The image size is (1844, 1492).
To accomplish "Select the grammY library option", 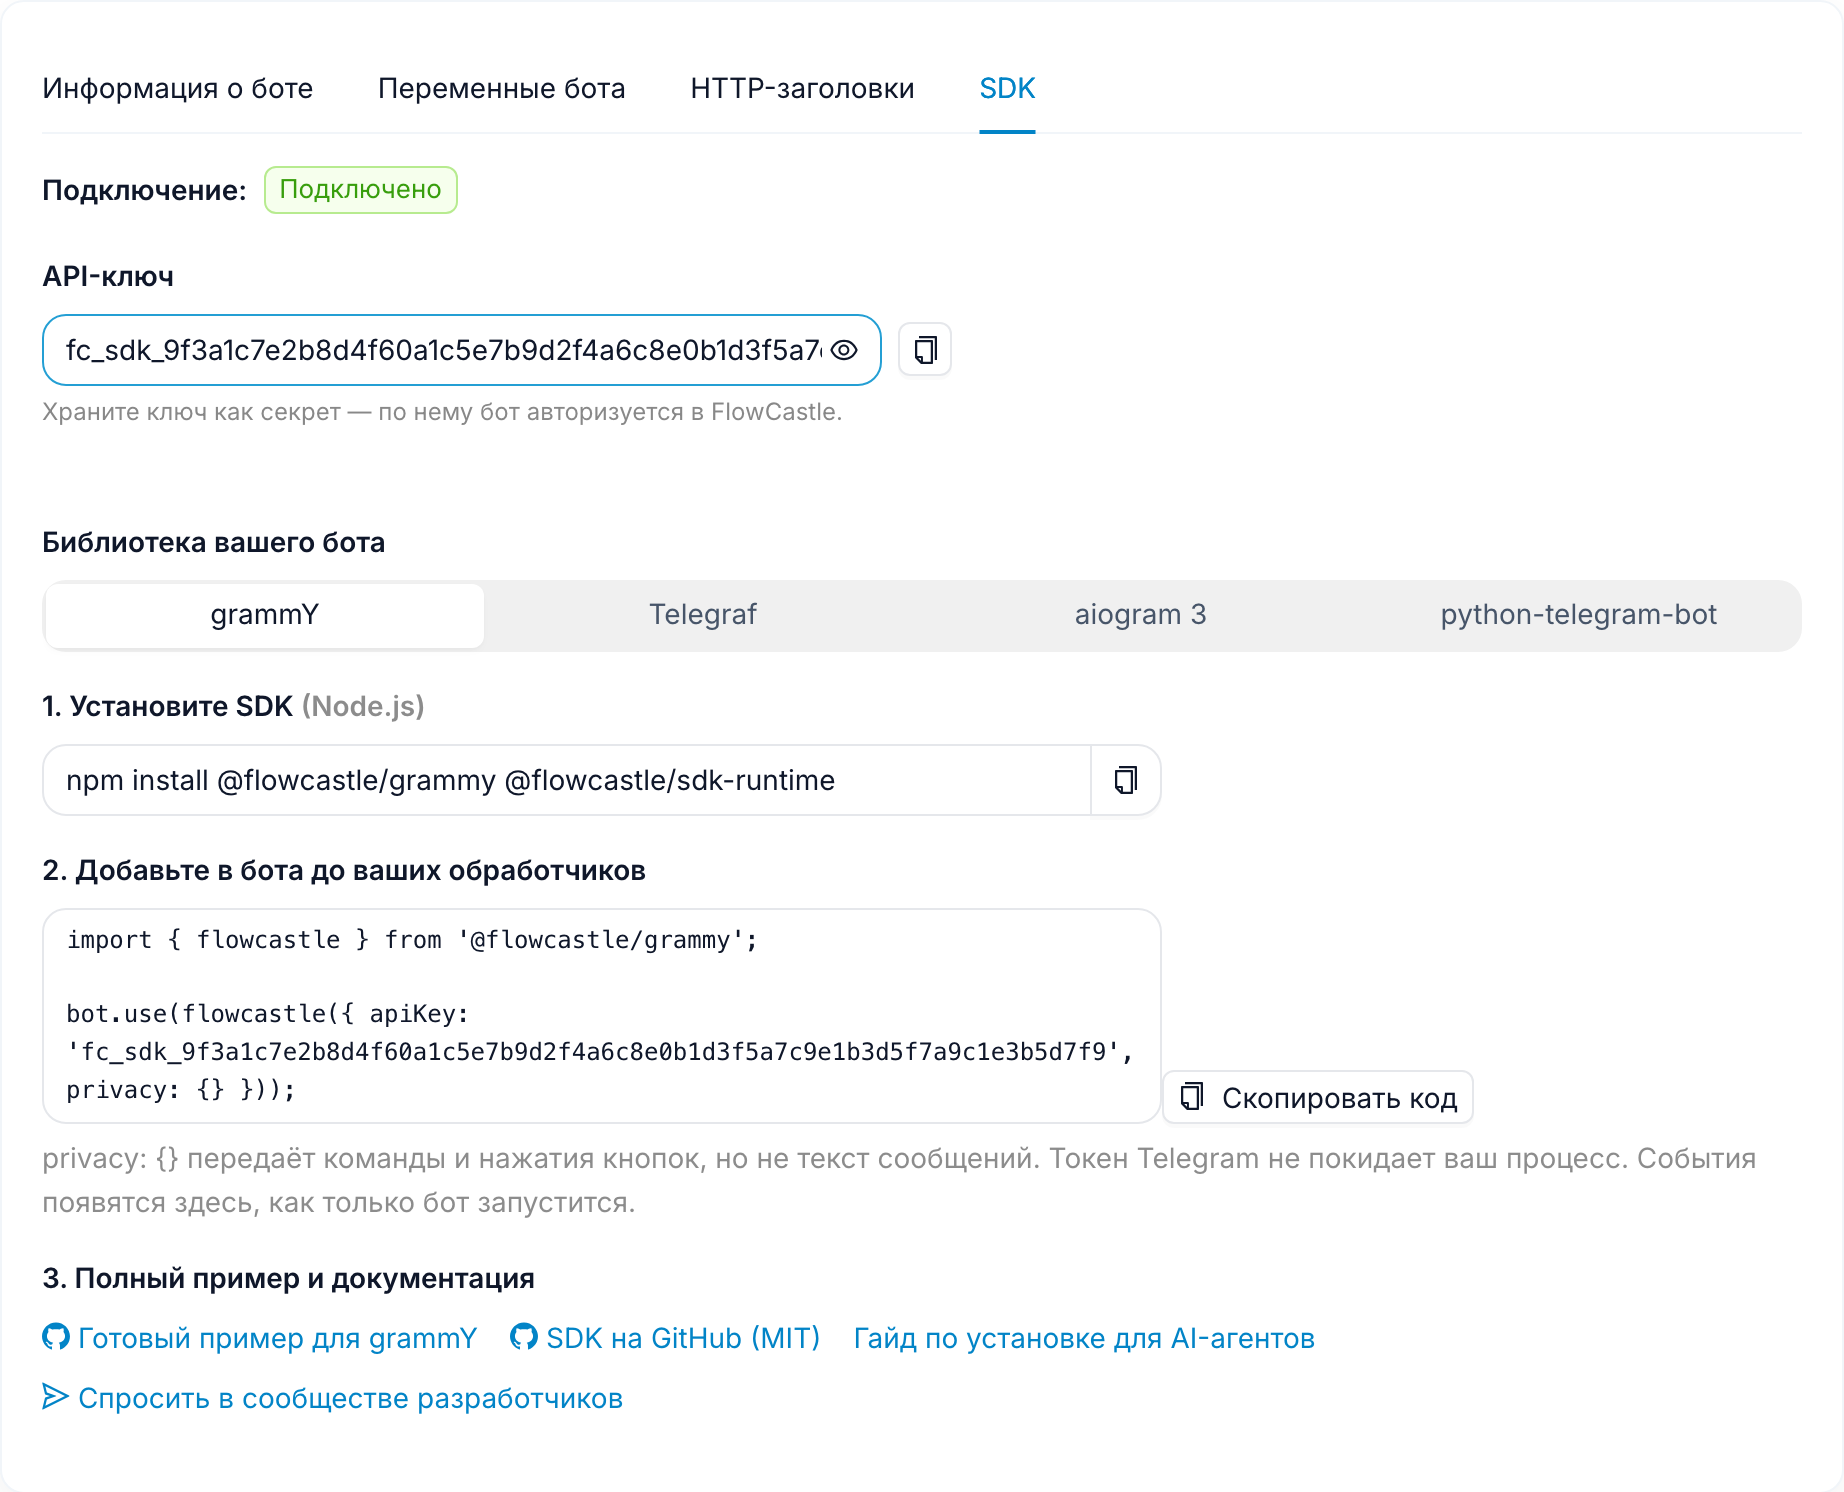I will 265,615.
